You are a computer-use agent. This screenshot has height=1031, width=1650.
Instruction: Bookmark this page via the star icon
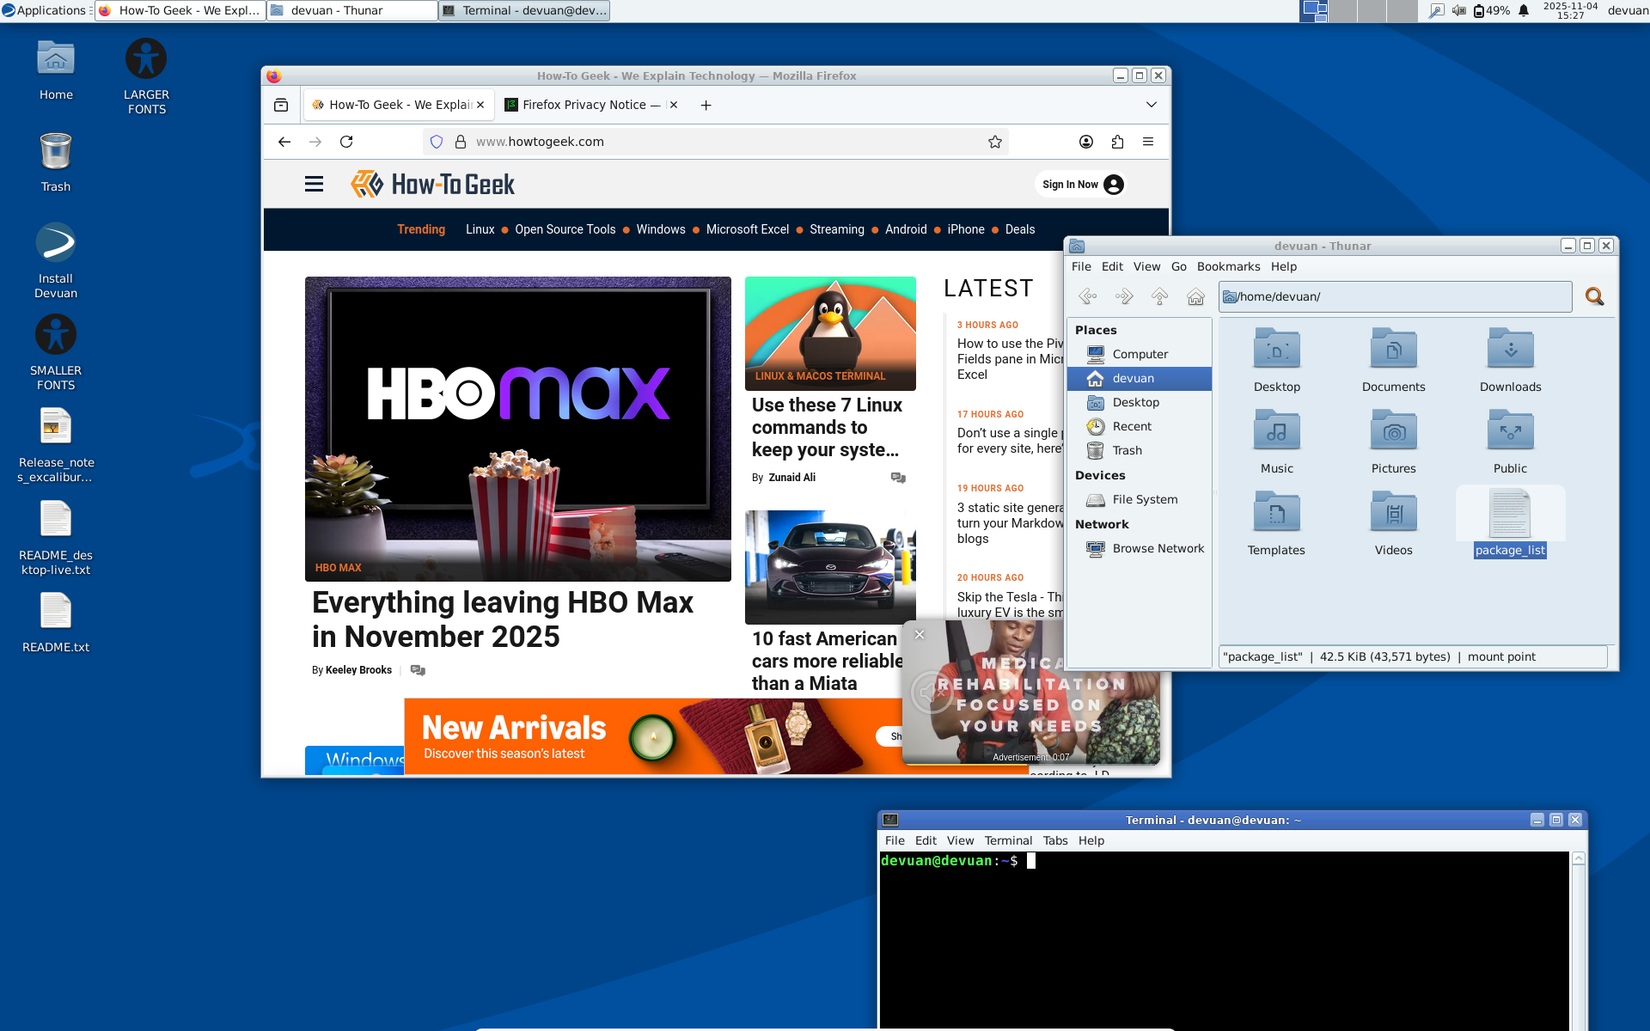point(995,141)
